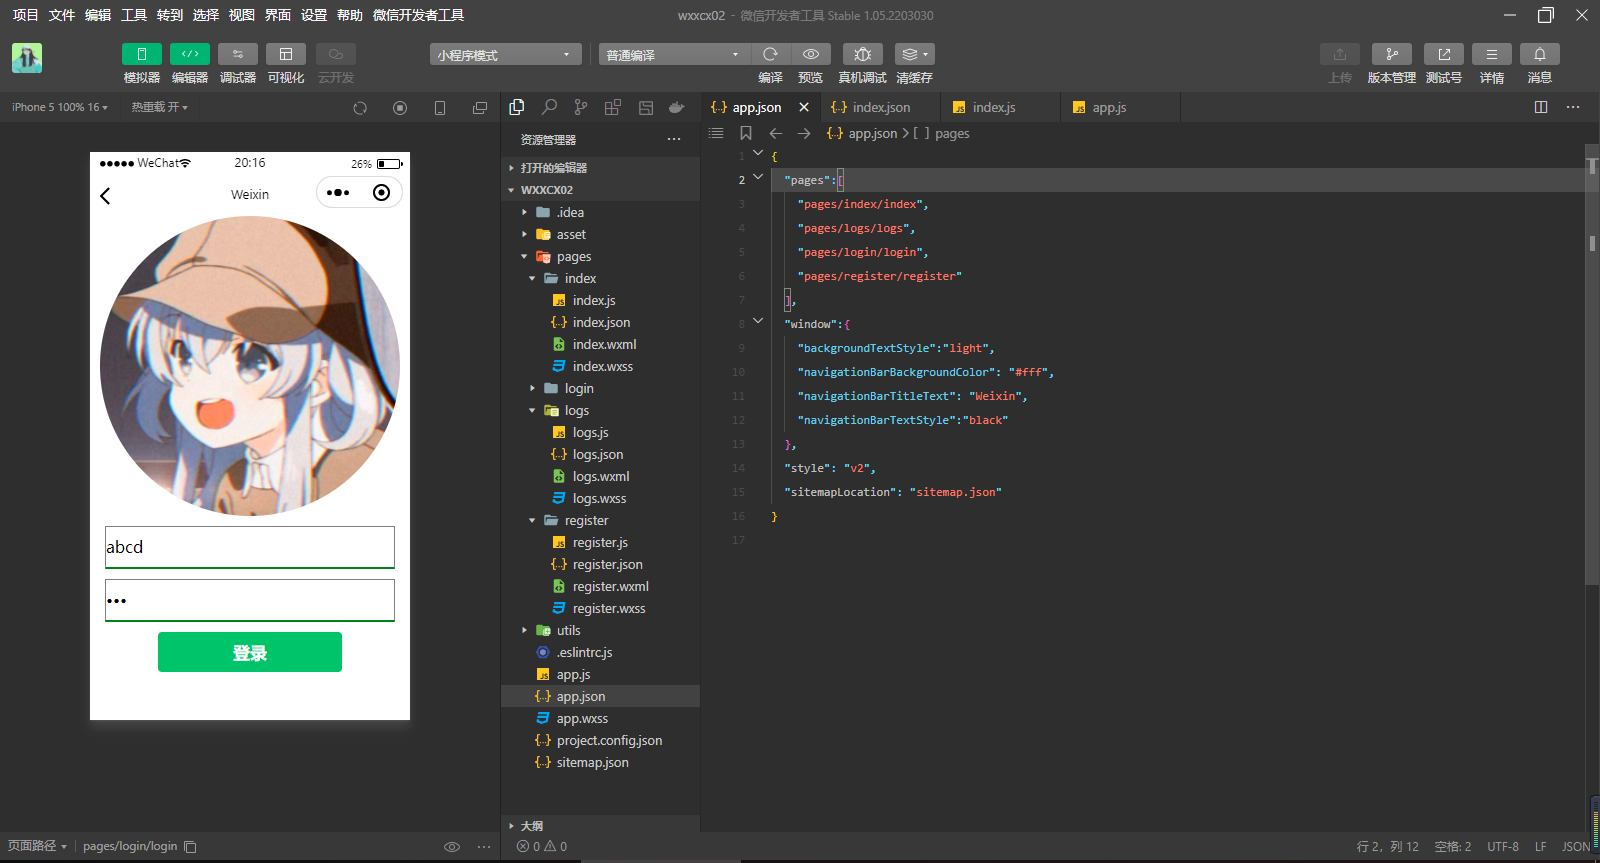Viewport: 1600px width, 863px height.
Task: Expand the .idea folder
Action: [600, 212]
